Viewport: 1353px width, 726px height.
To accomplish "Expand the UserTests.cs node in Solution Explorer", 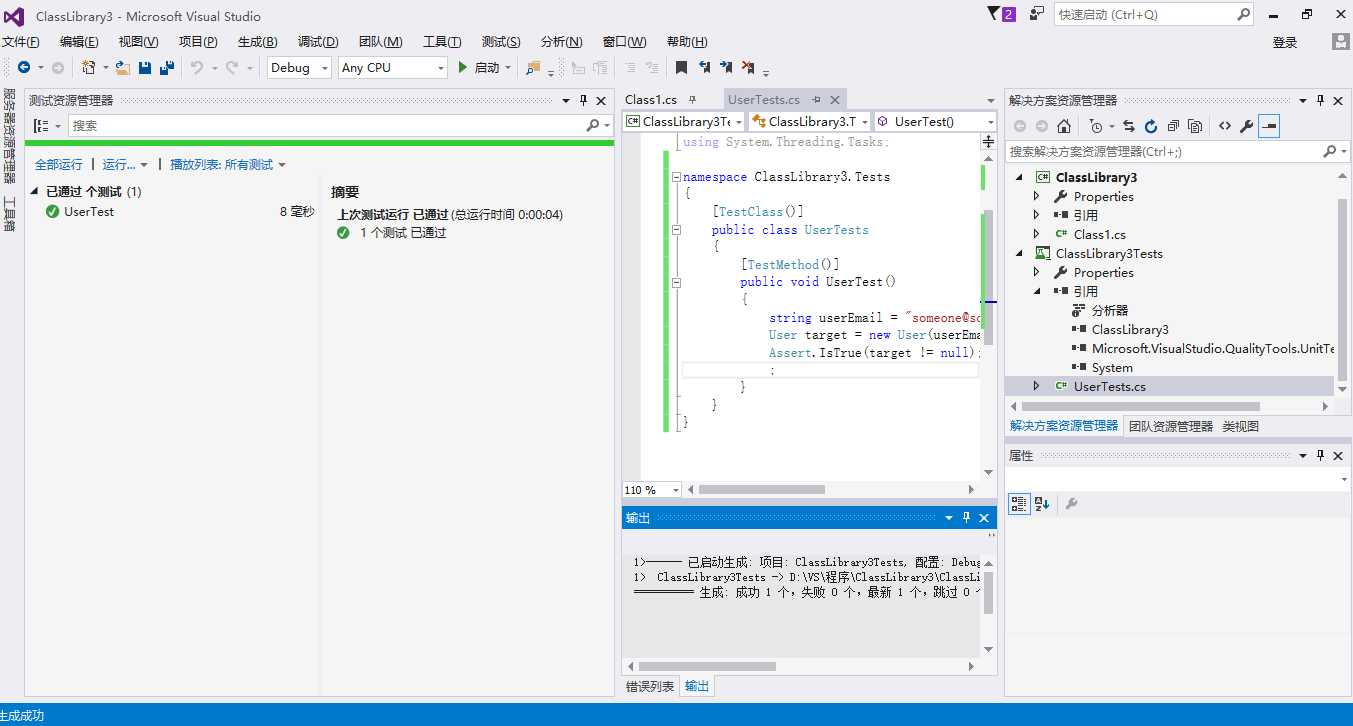I will (x=1037, y=386).
